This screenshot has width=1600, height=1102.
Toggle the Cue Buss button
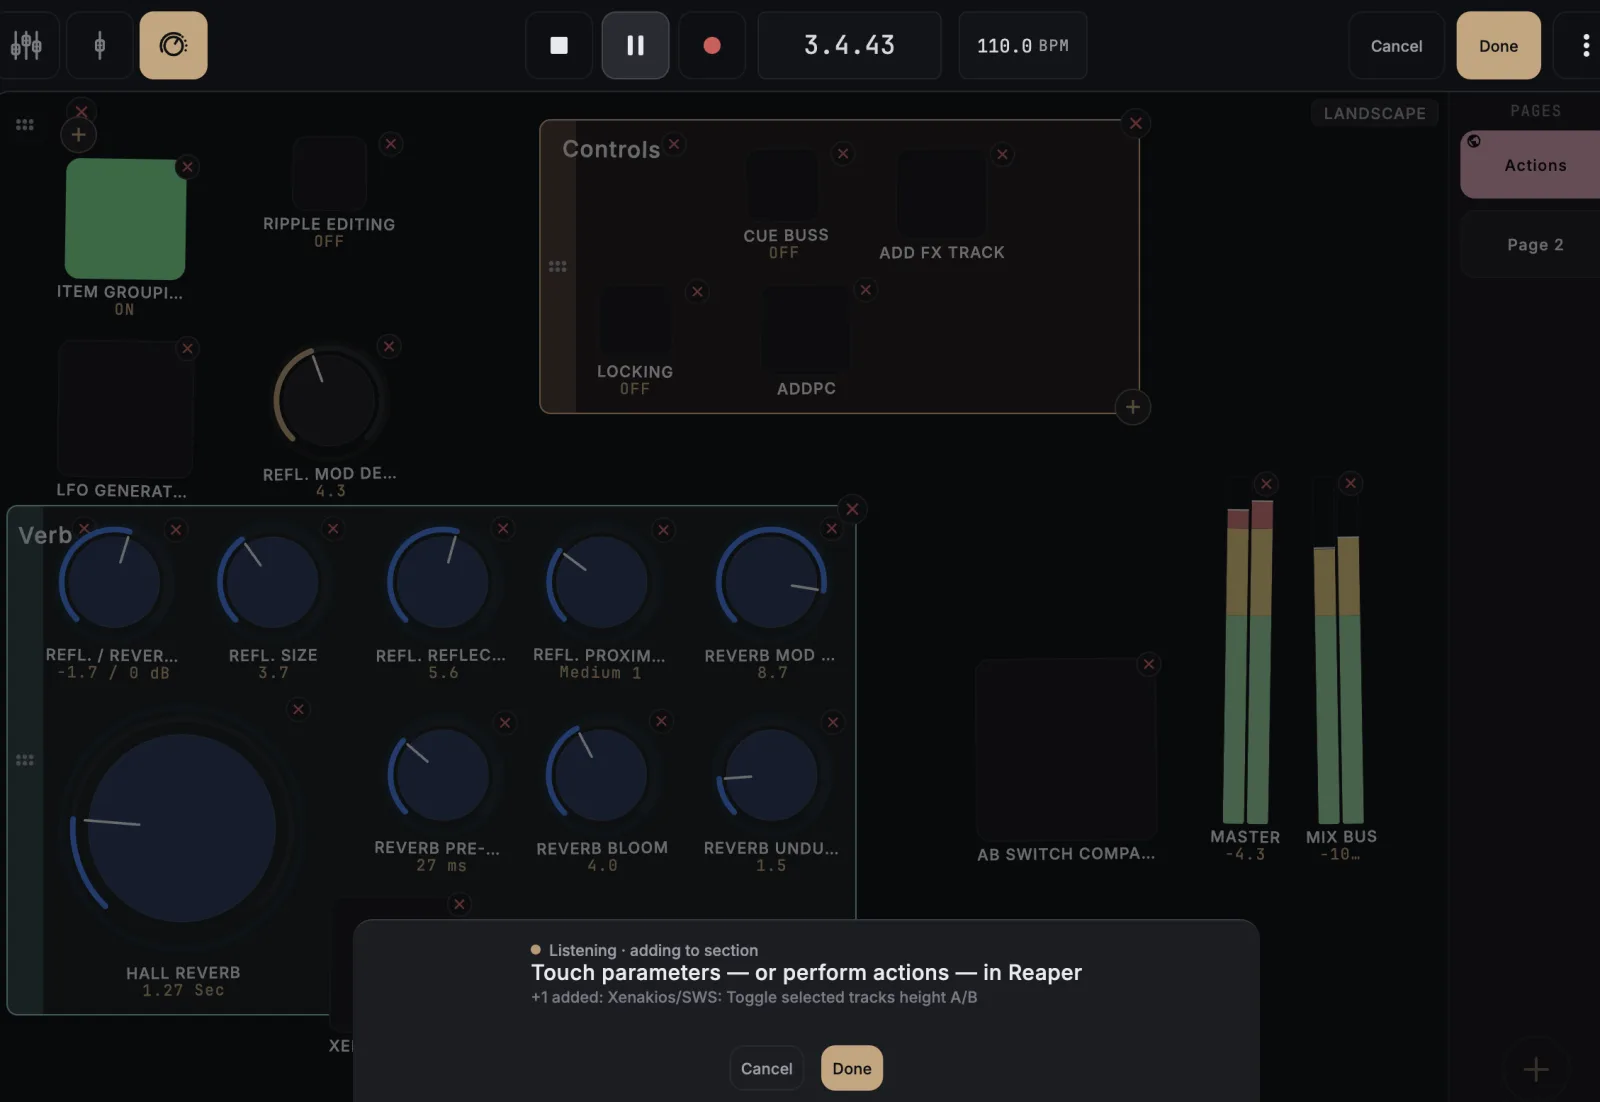(x=783, y=185)
